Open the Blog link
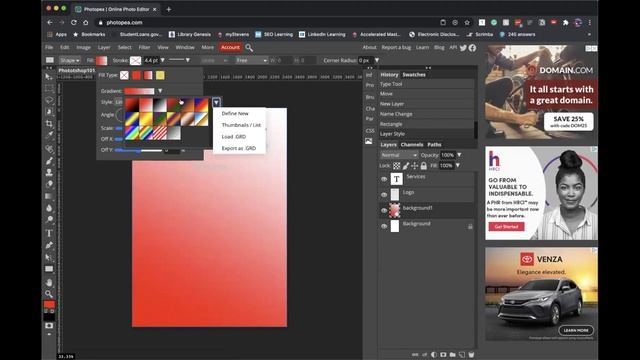The image size is (640, 360). pos(439,47)
